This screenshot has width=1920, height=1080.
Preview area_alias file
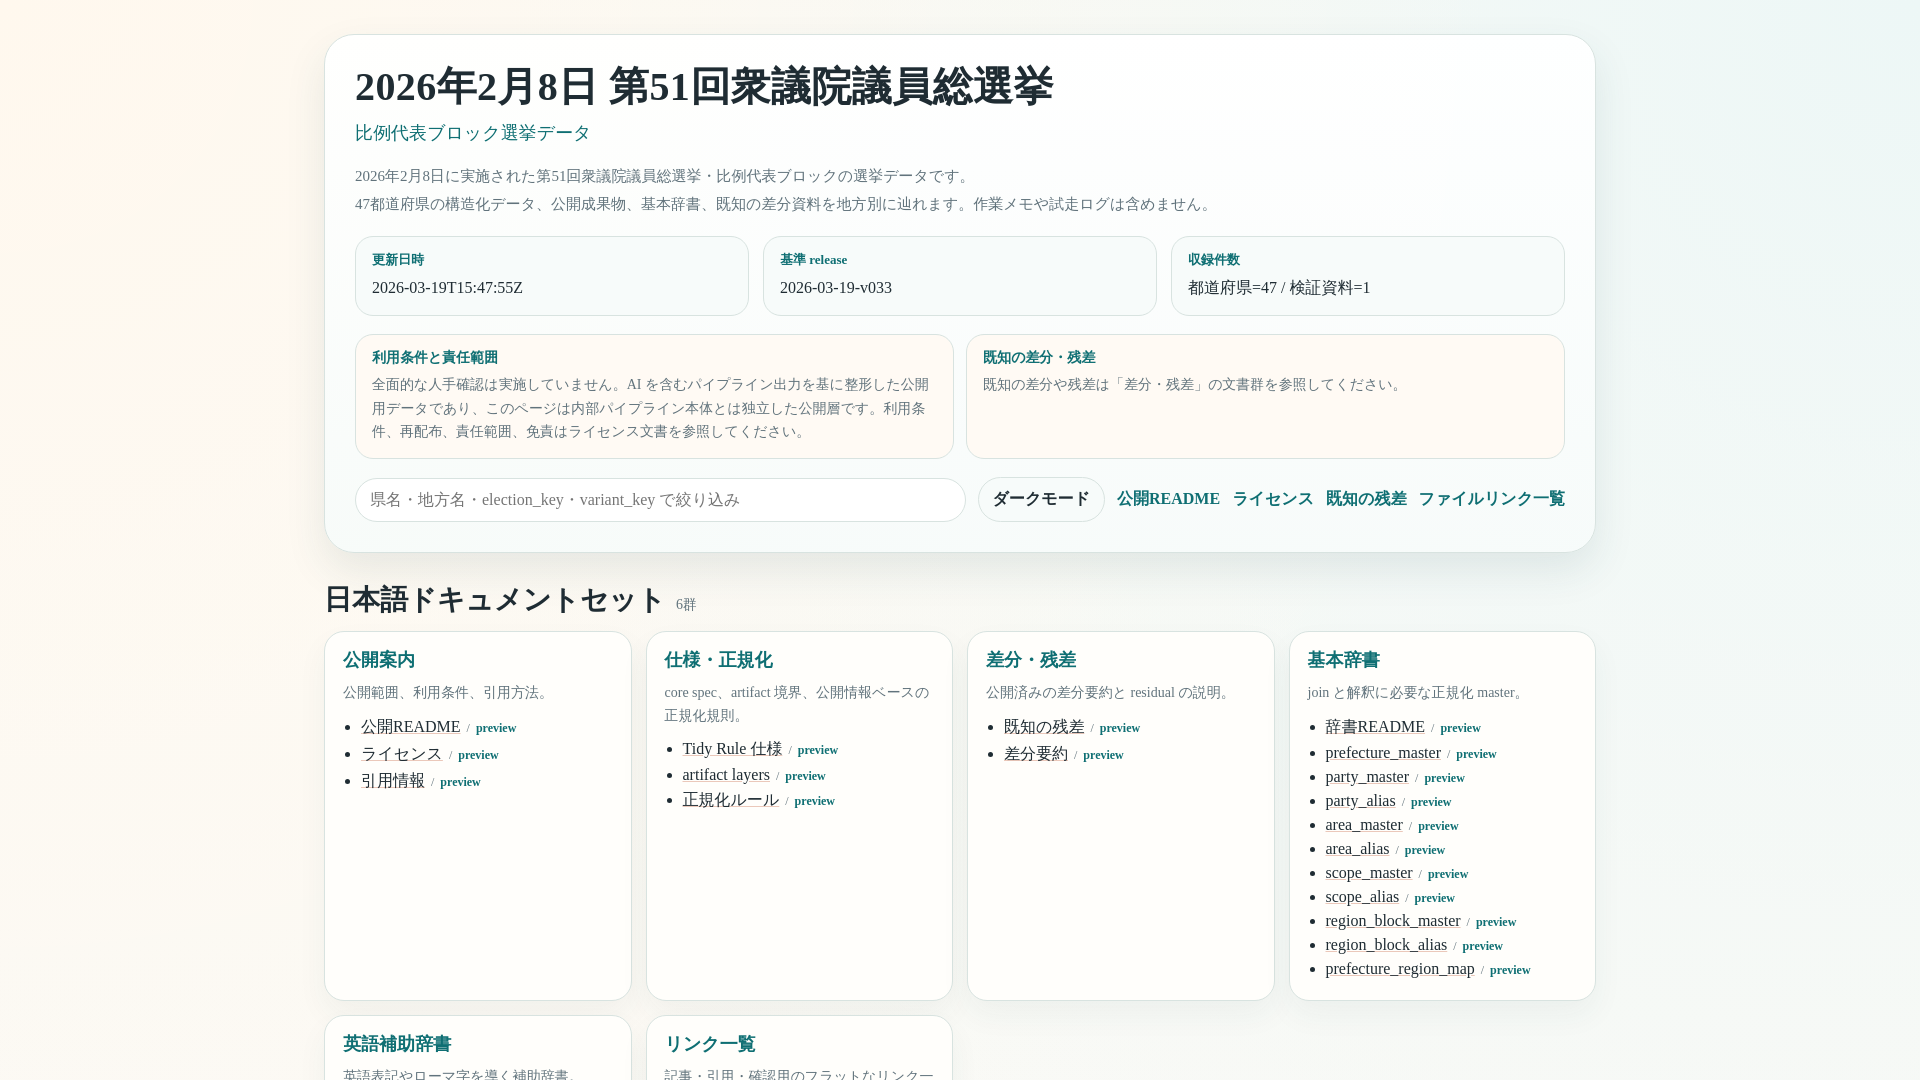click(x=1425, y=850)
